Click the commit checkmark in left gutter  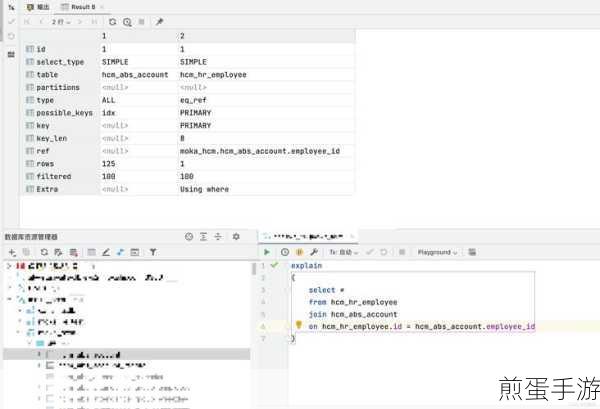pos(11,22)
